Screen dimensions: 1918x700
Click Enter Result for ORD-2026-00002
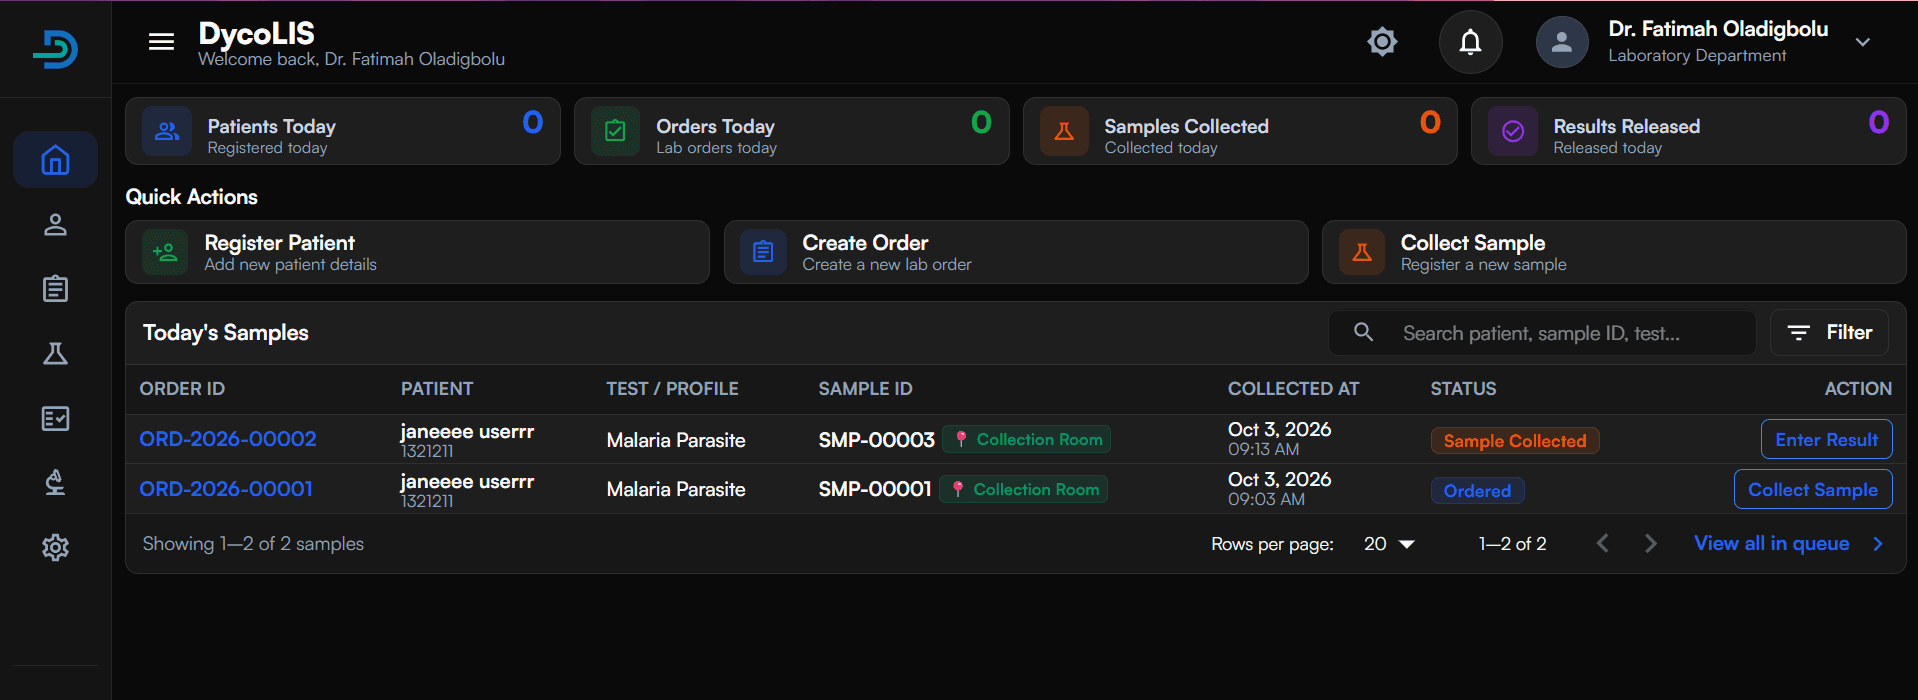pyautogui.click(x=1826, y=440)
